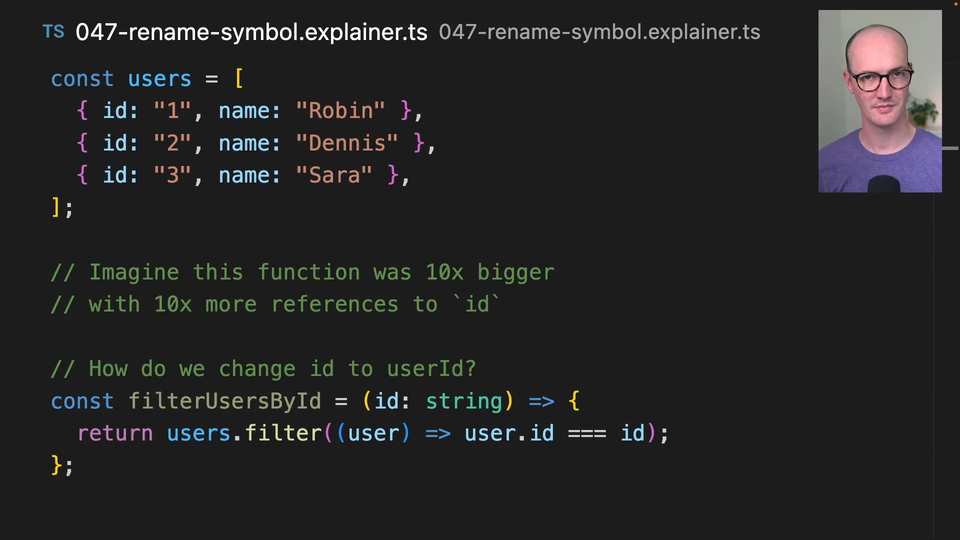Click the filterUsersById function name
This screenshot has height=540, width=960.
coord(225,401)
